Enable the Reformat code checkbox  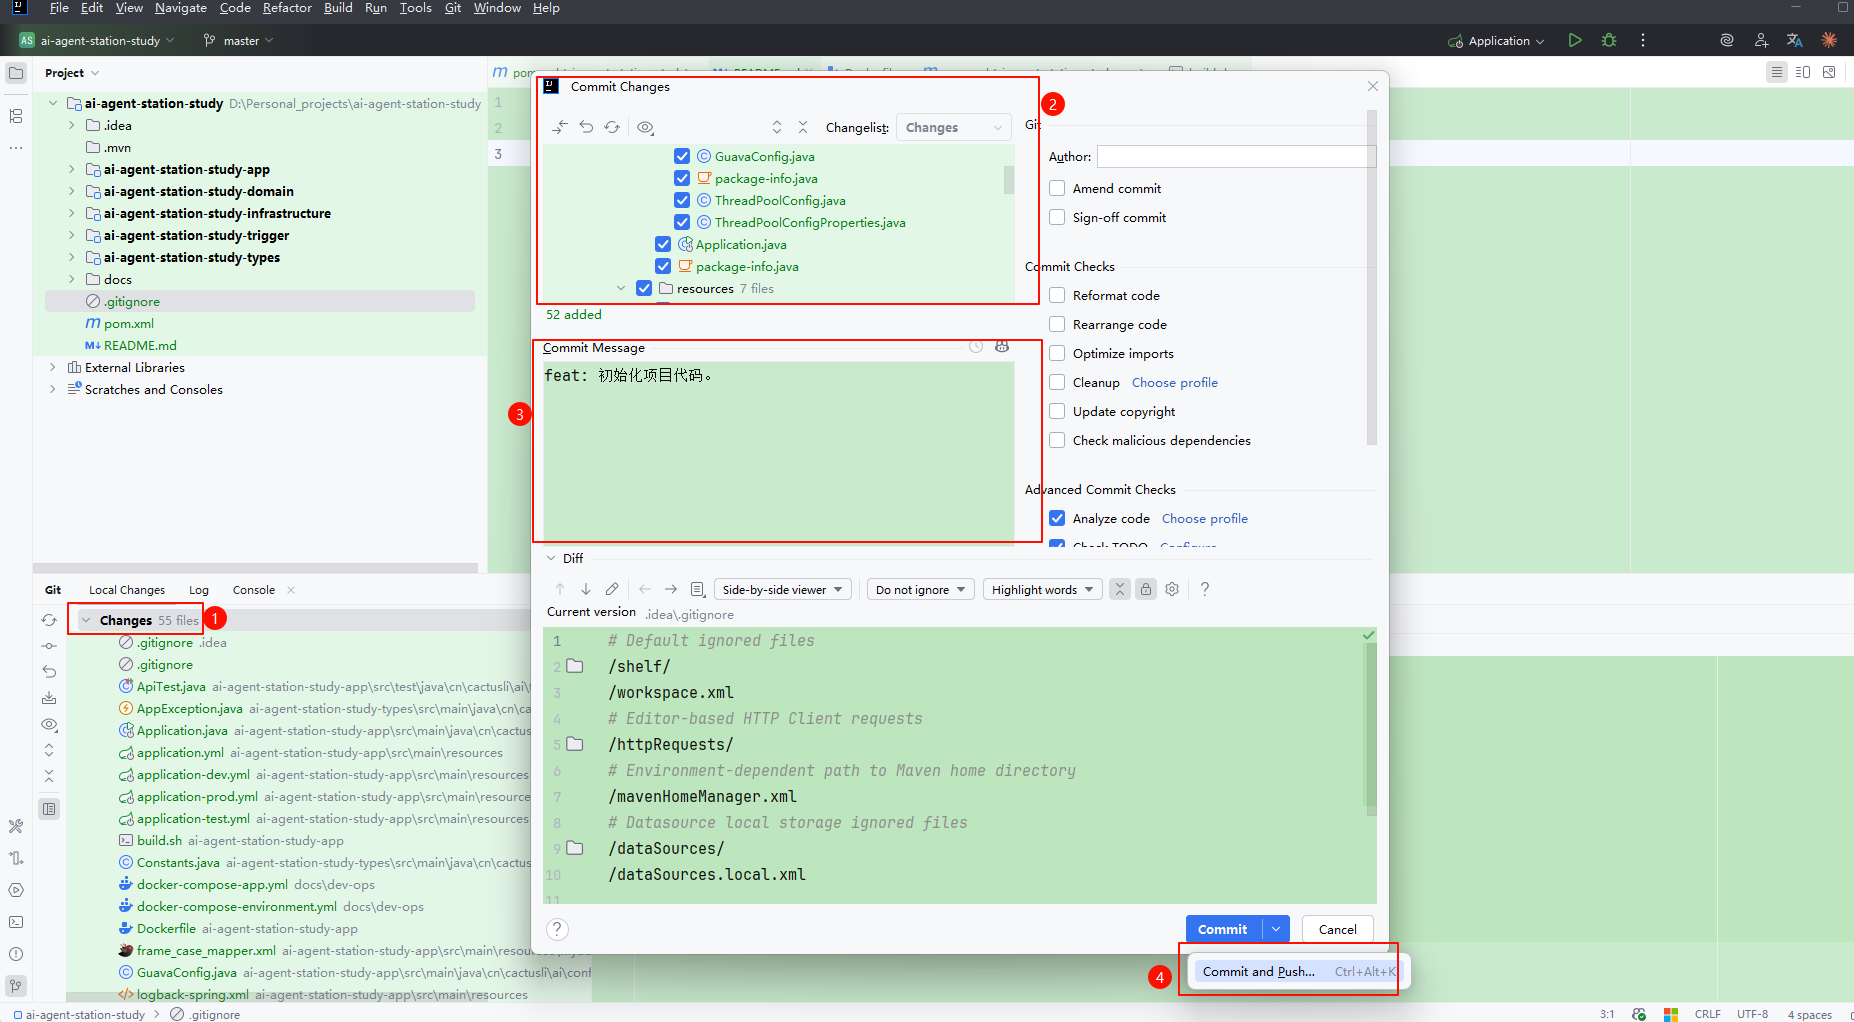pos(1057,295)
